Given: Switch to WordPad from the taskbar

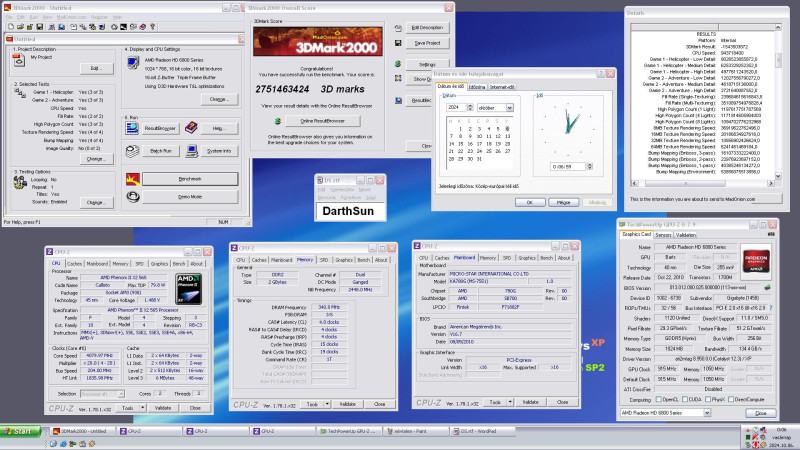Looking at the screenshot, I should (484, 432).
